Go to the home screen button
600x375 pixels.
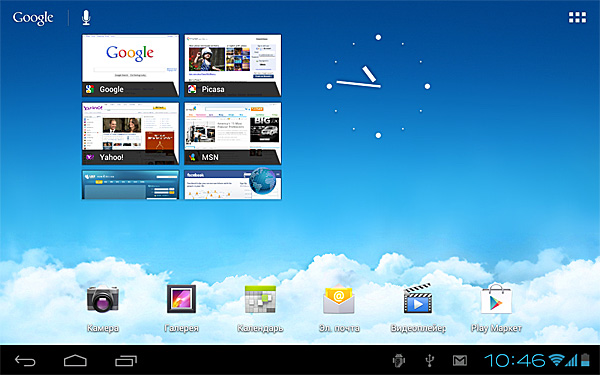coord(75,360)
